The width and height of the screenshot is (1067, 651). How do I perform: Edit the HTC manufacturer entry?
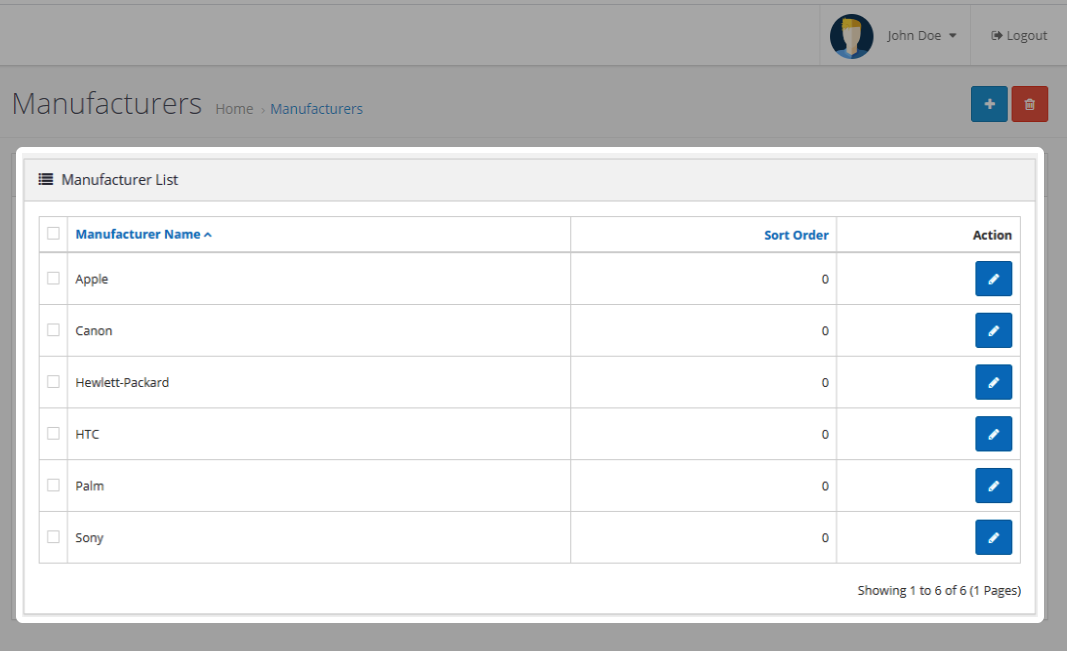[x=993, y=434]
